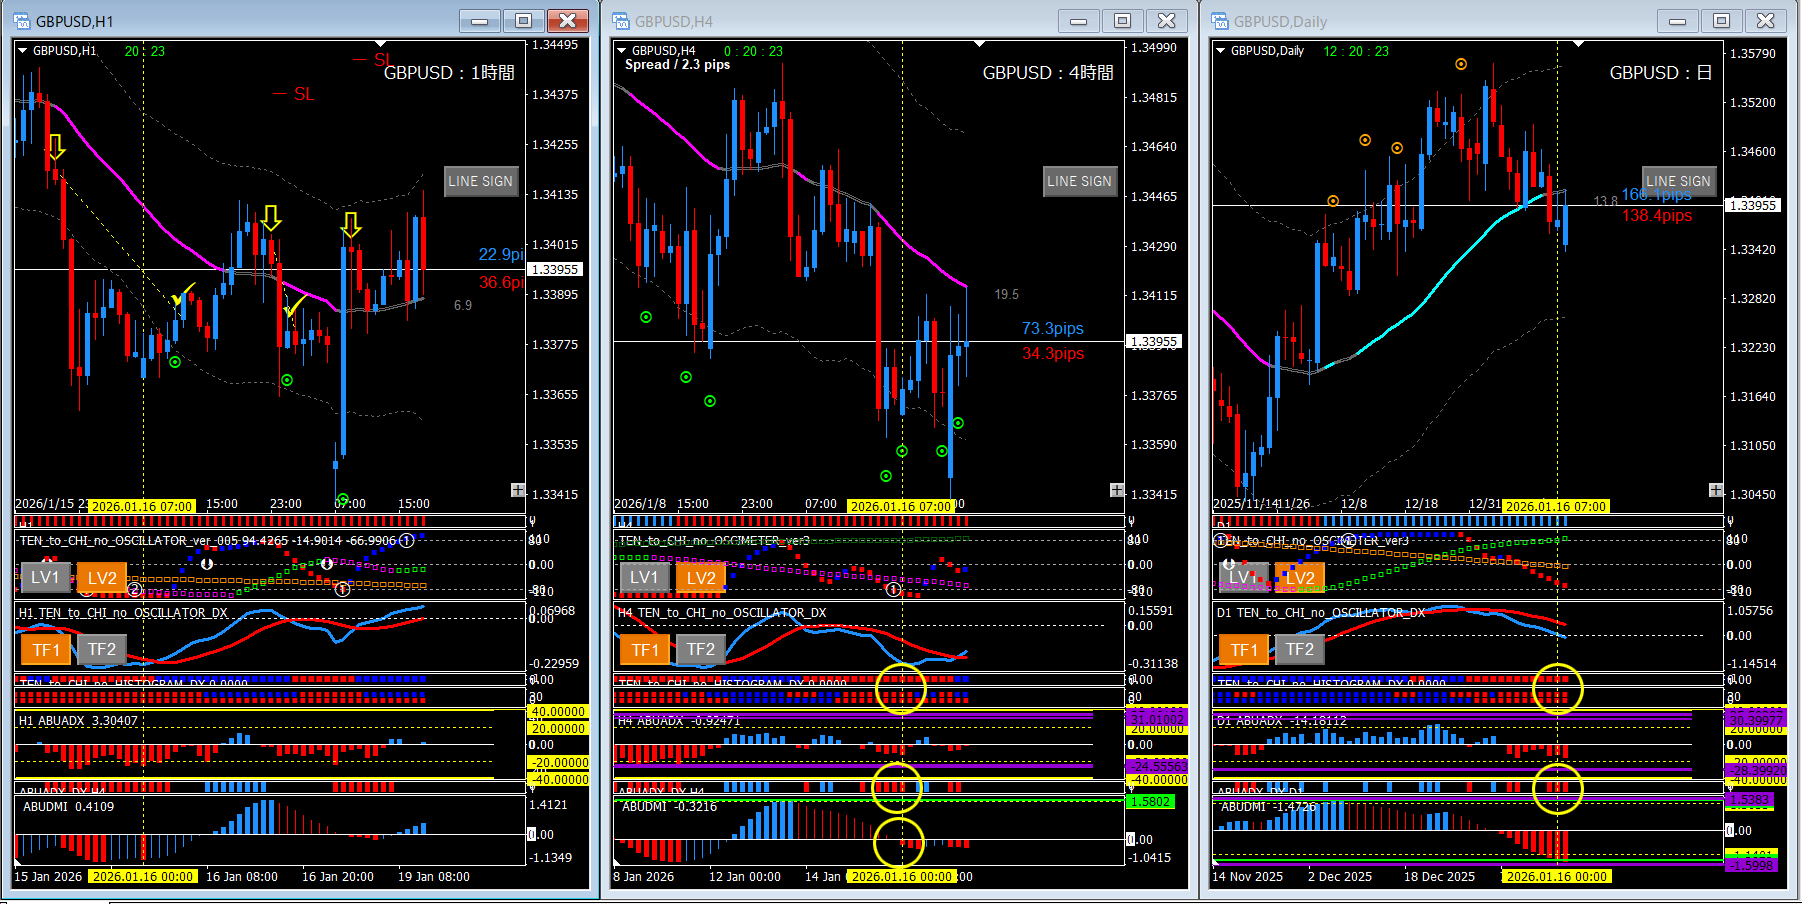This screenshot has width=1802, height=904.
Task: Click the 'GBPUSD : 4時間' chart label
Action: point(1048,73)
